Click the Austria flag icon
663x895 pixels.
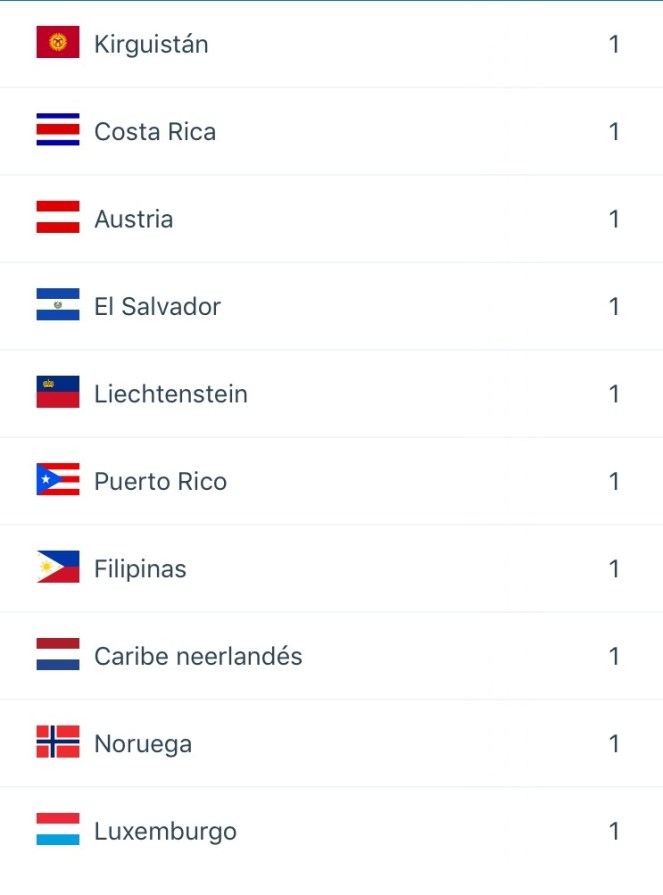click(x=58, y=218)
